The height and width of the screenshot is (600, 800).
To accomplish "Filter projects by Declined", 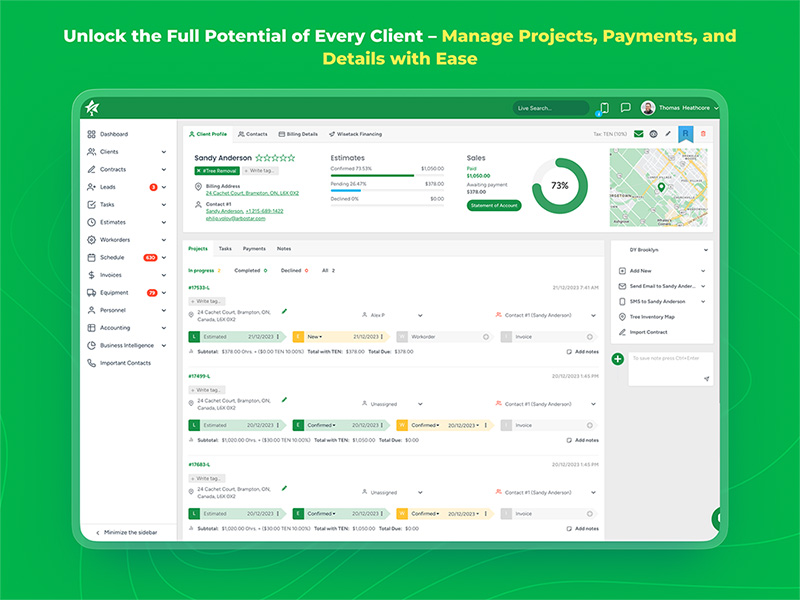I will [x=294, y=270].
